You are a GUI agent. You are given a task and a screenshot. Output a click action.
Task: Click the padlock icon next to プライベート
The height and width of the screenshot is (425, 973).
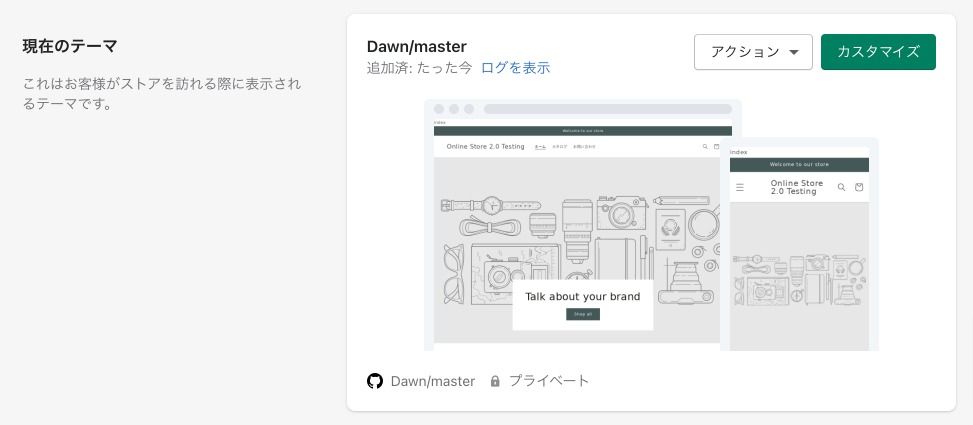coord(495,381)
